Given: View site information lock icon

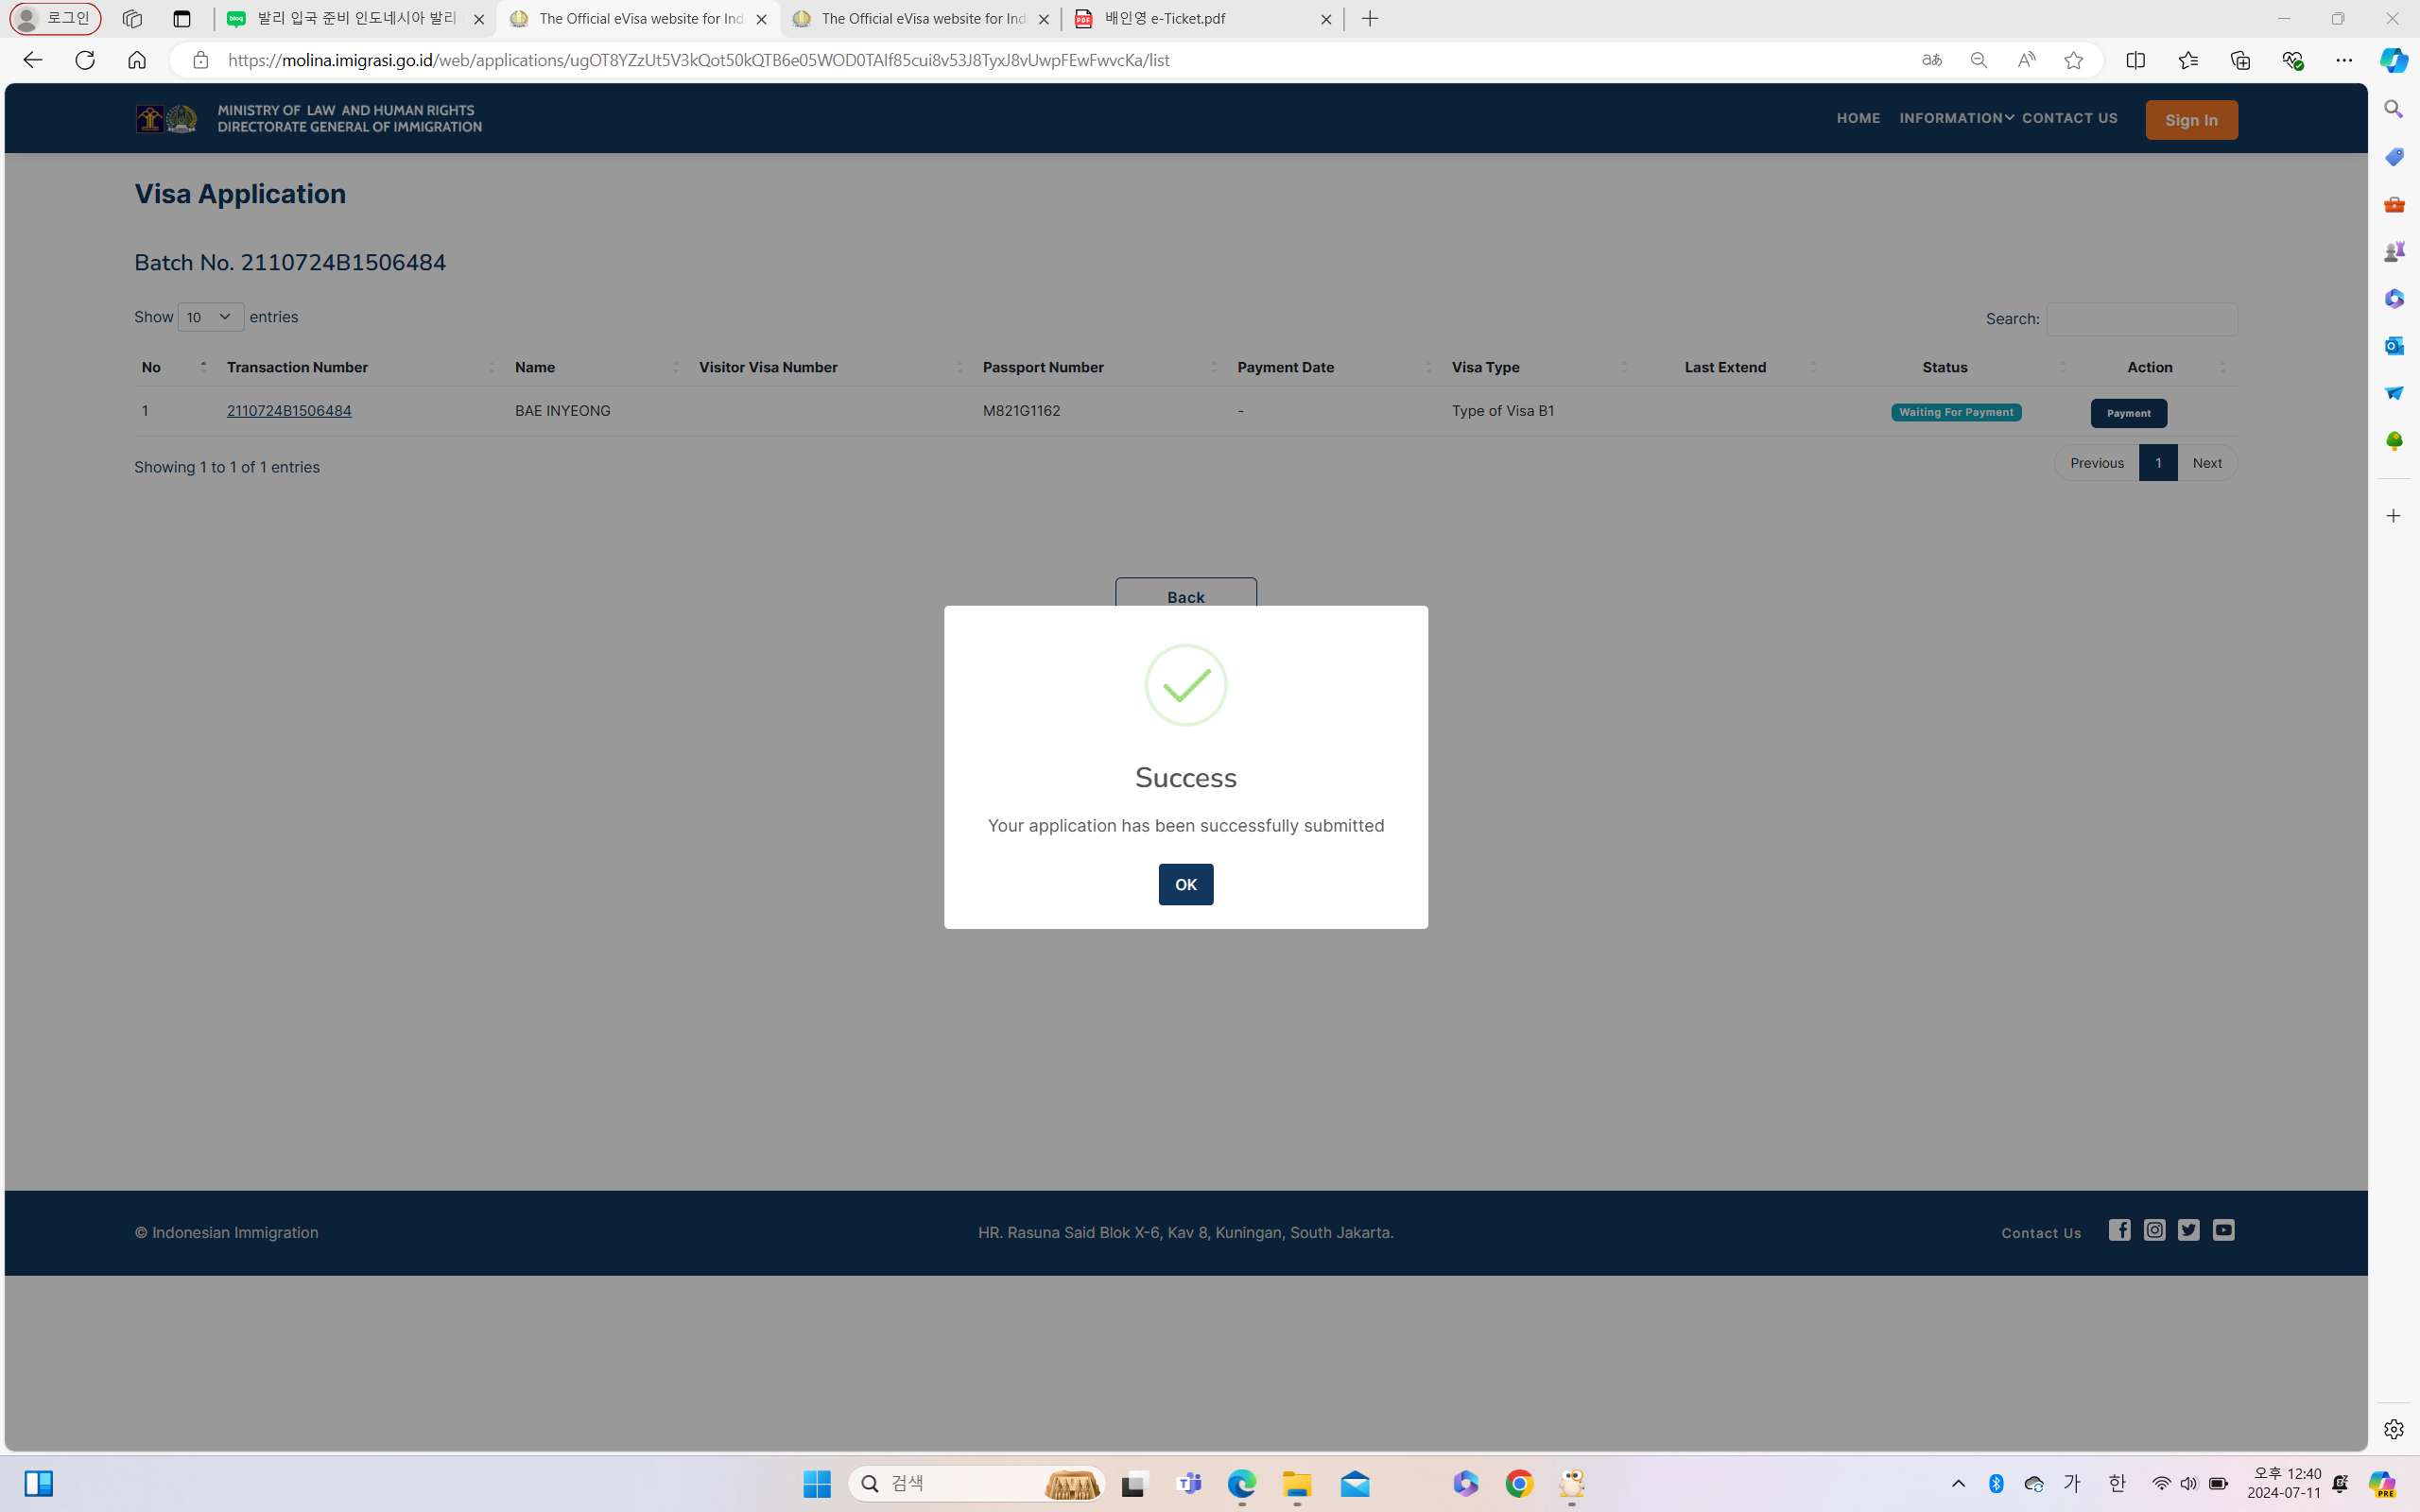Looking at the screenshot, I should (200, 60).
